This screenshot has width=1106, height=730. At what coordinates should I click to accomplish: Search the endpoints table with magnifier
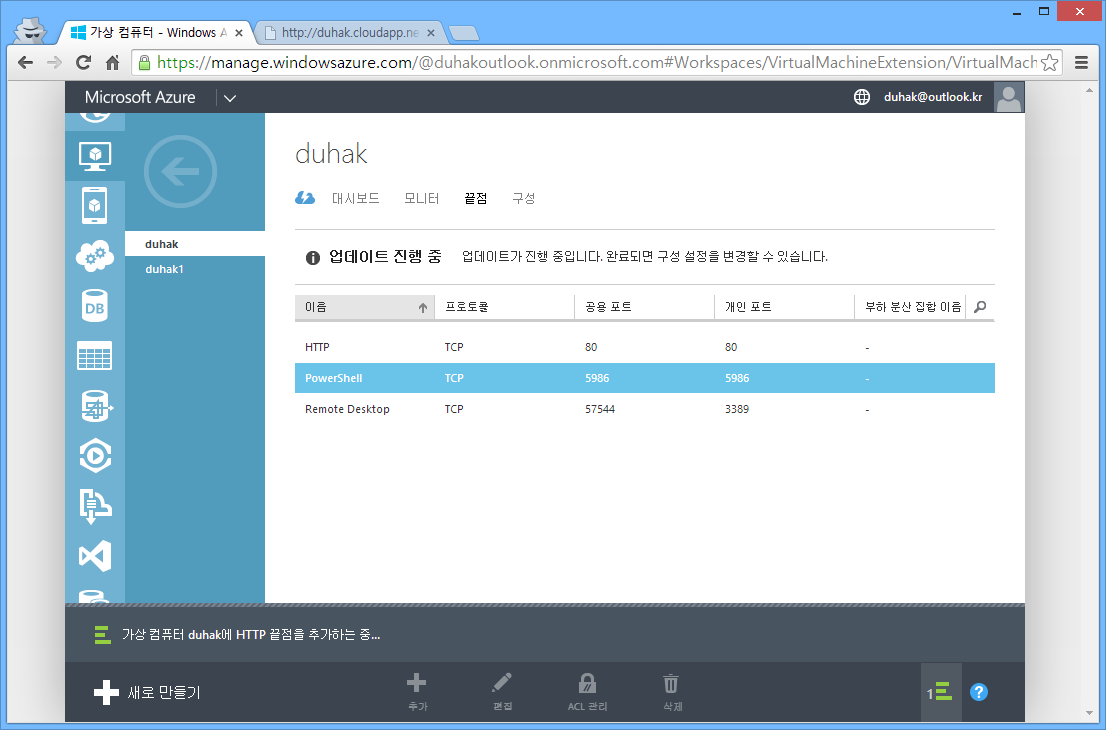click(x=980, y=307)
